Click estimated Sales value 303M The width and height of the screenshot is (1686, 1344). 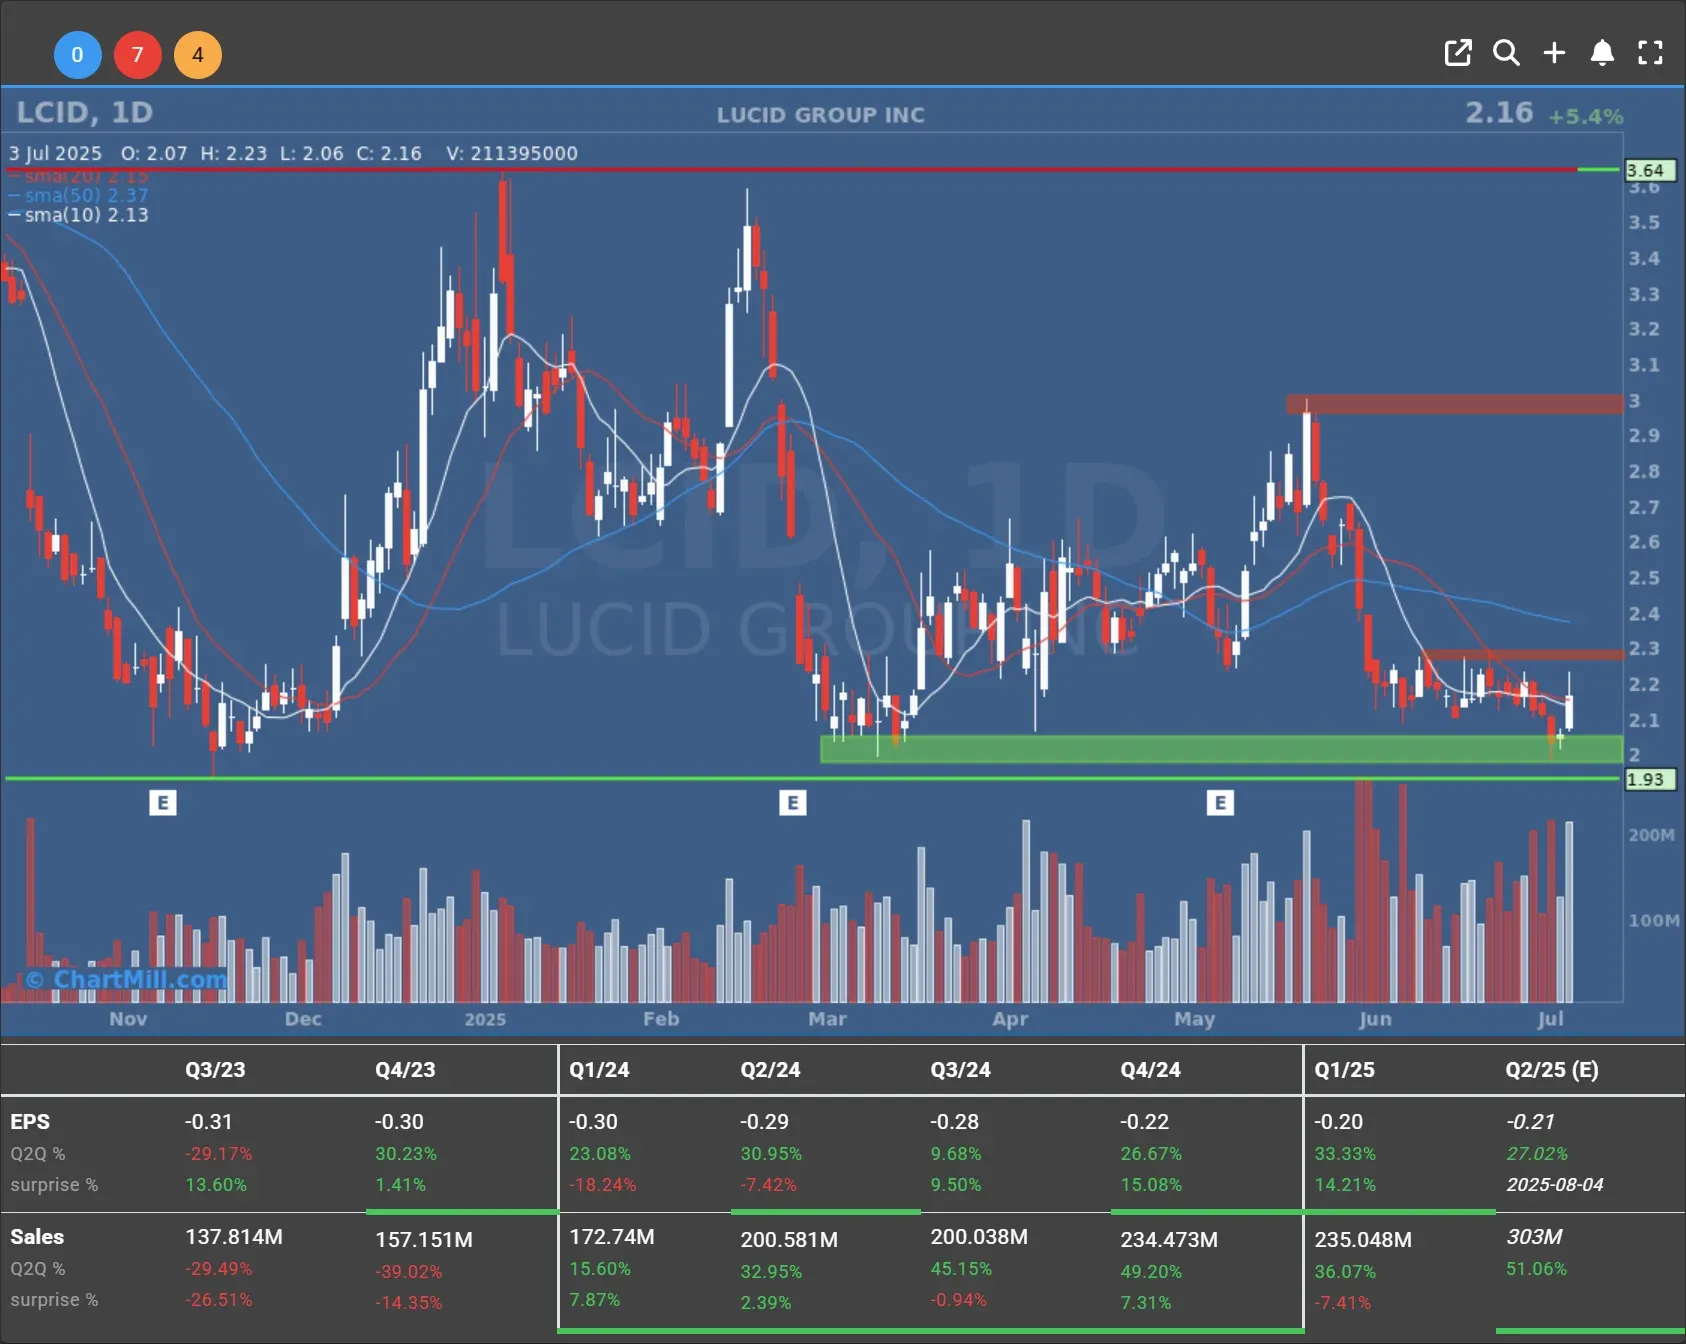pos(1534,1237)
